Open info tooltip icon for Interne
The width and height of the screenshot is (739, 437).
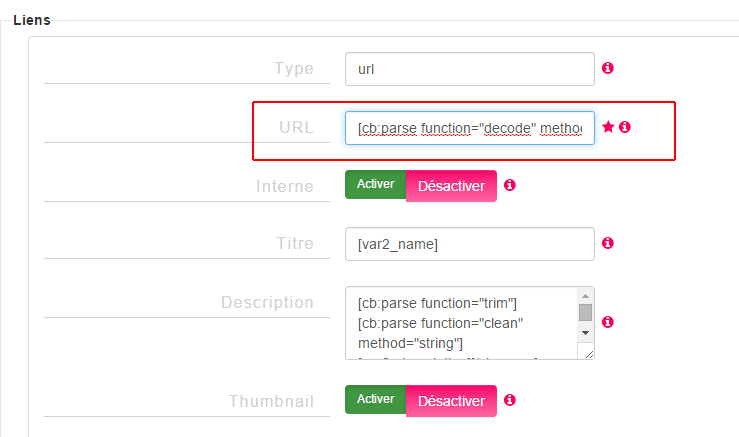[509, 185]
